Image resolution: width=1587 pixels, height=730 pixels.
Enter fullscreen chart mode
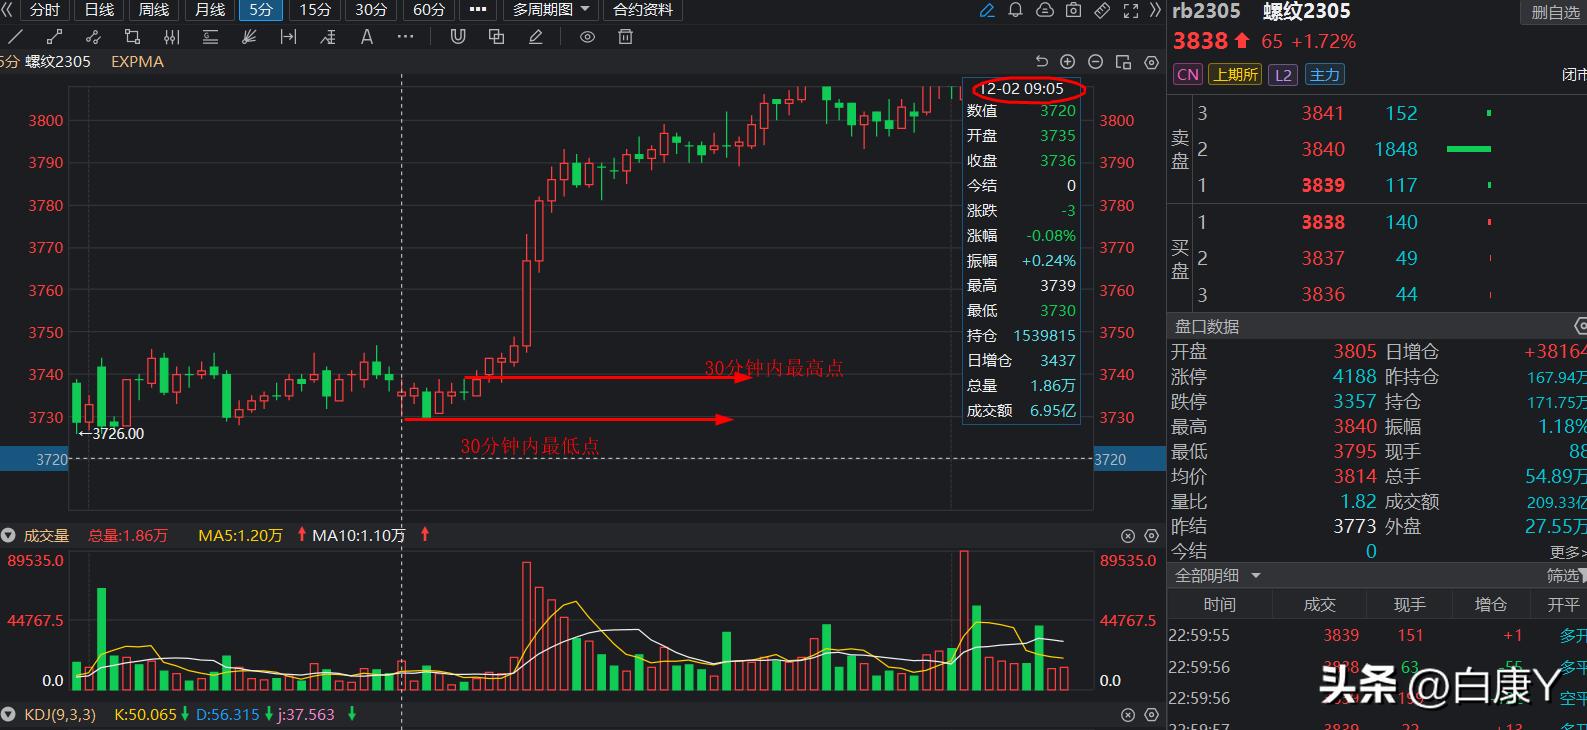(1131, 10)
